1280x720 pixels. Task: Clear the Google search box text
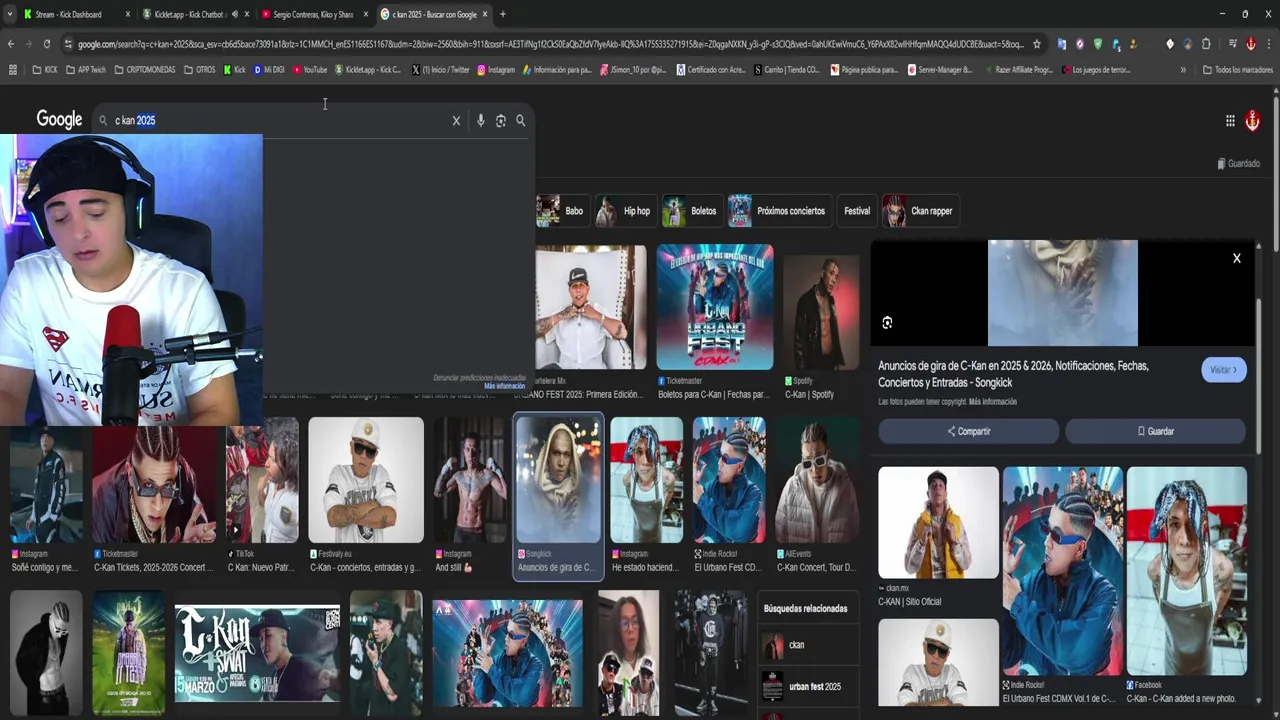pyautogui.click(x=456, y=120)
